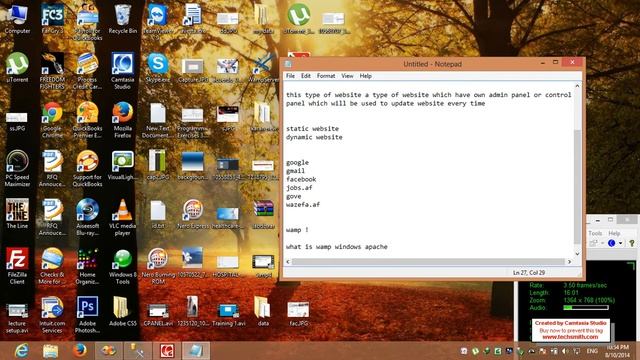Open the Intuit.com Services shortcut

click(52, 314)
